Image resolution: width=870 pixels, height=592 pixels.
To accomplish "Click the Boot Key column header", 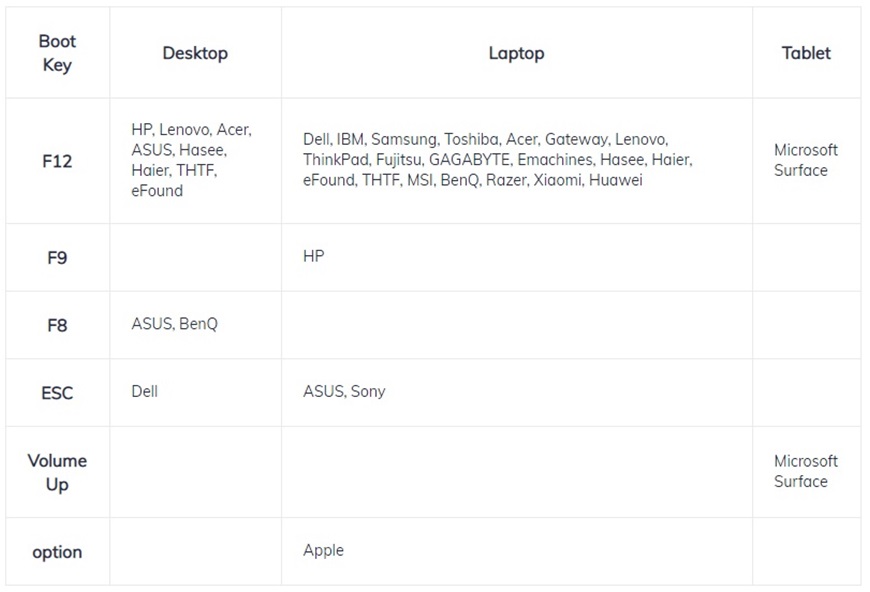I will point(57,53).
